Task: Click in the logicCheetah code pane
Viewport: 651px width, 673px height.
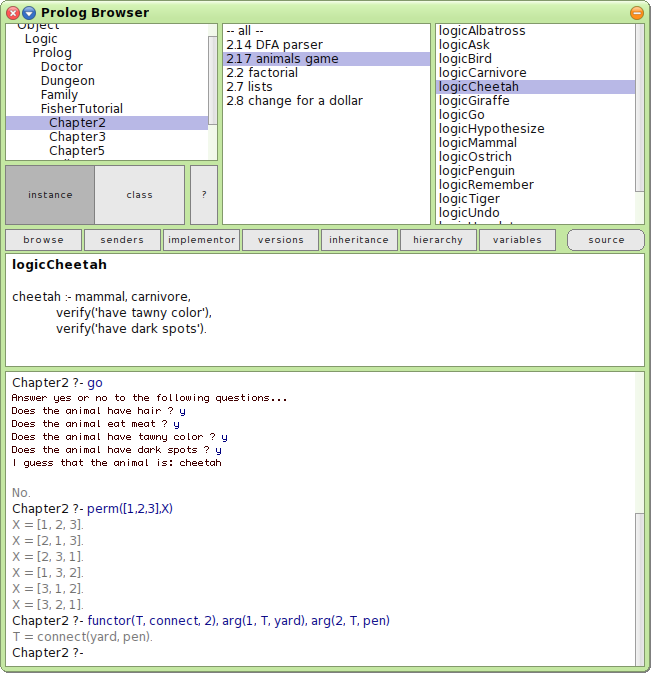Action: [x=325, y=310]
